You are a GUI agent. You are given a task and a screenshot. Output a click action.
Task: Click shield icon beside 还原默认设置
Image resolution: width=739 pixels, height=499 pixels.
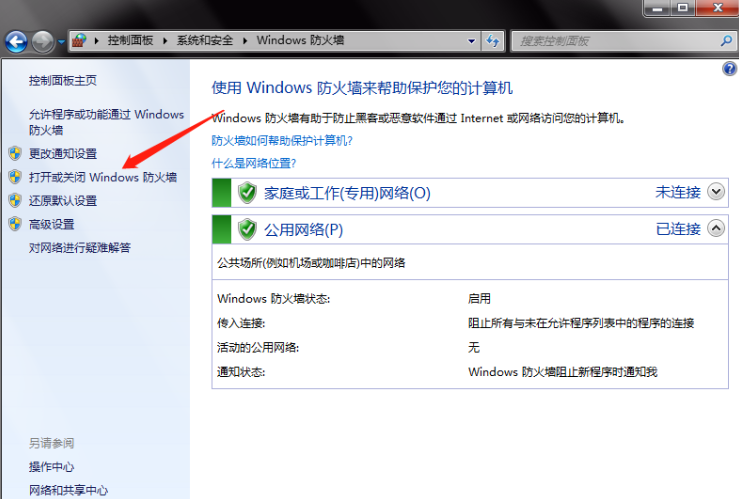pyautogui.click(x=15, y=200)
